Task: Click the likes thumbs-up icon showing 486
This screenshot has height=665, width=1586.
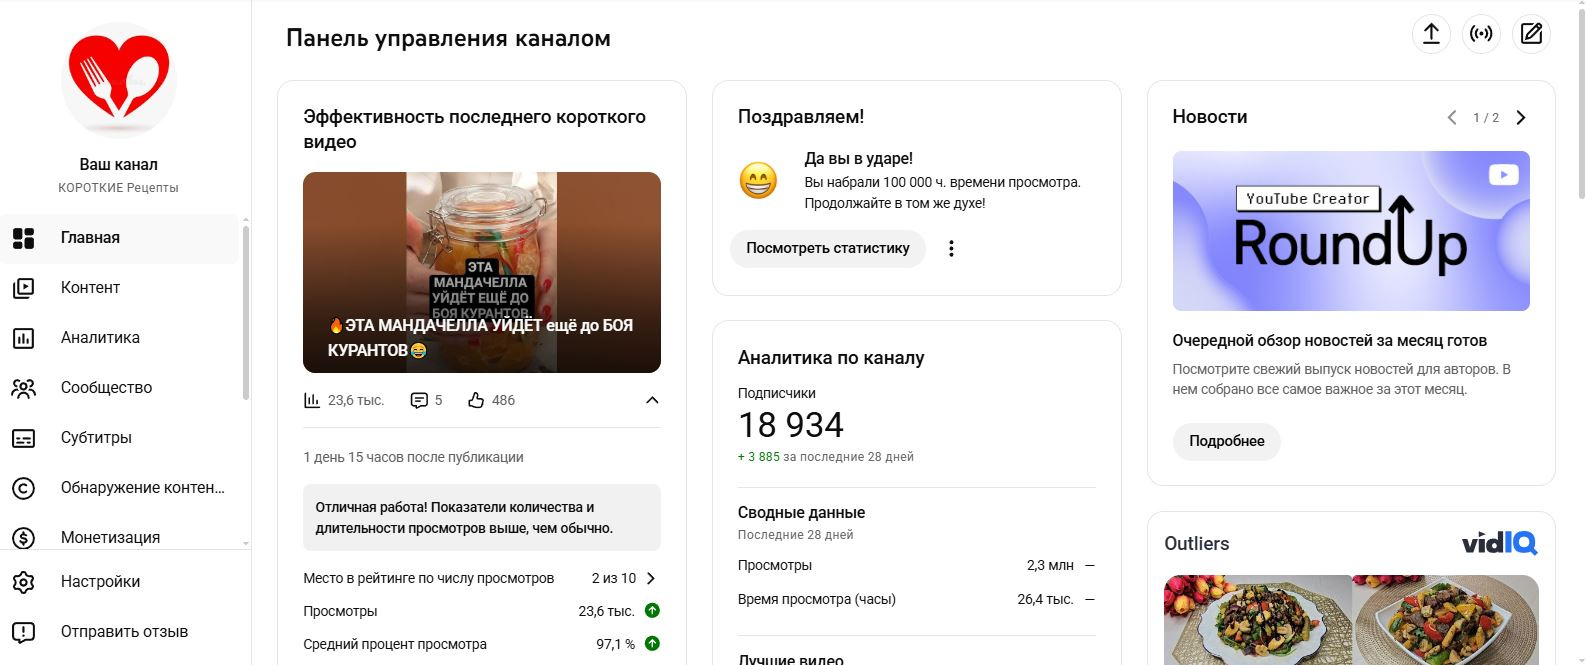Action: pos(476,400)
